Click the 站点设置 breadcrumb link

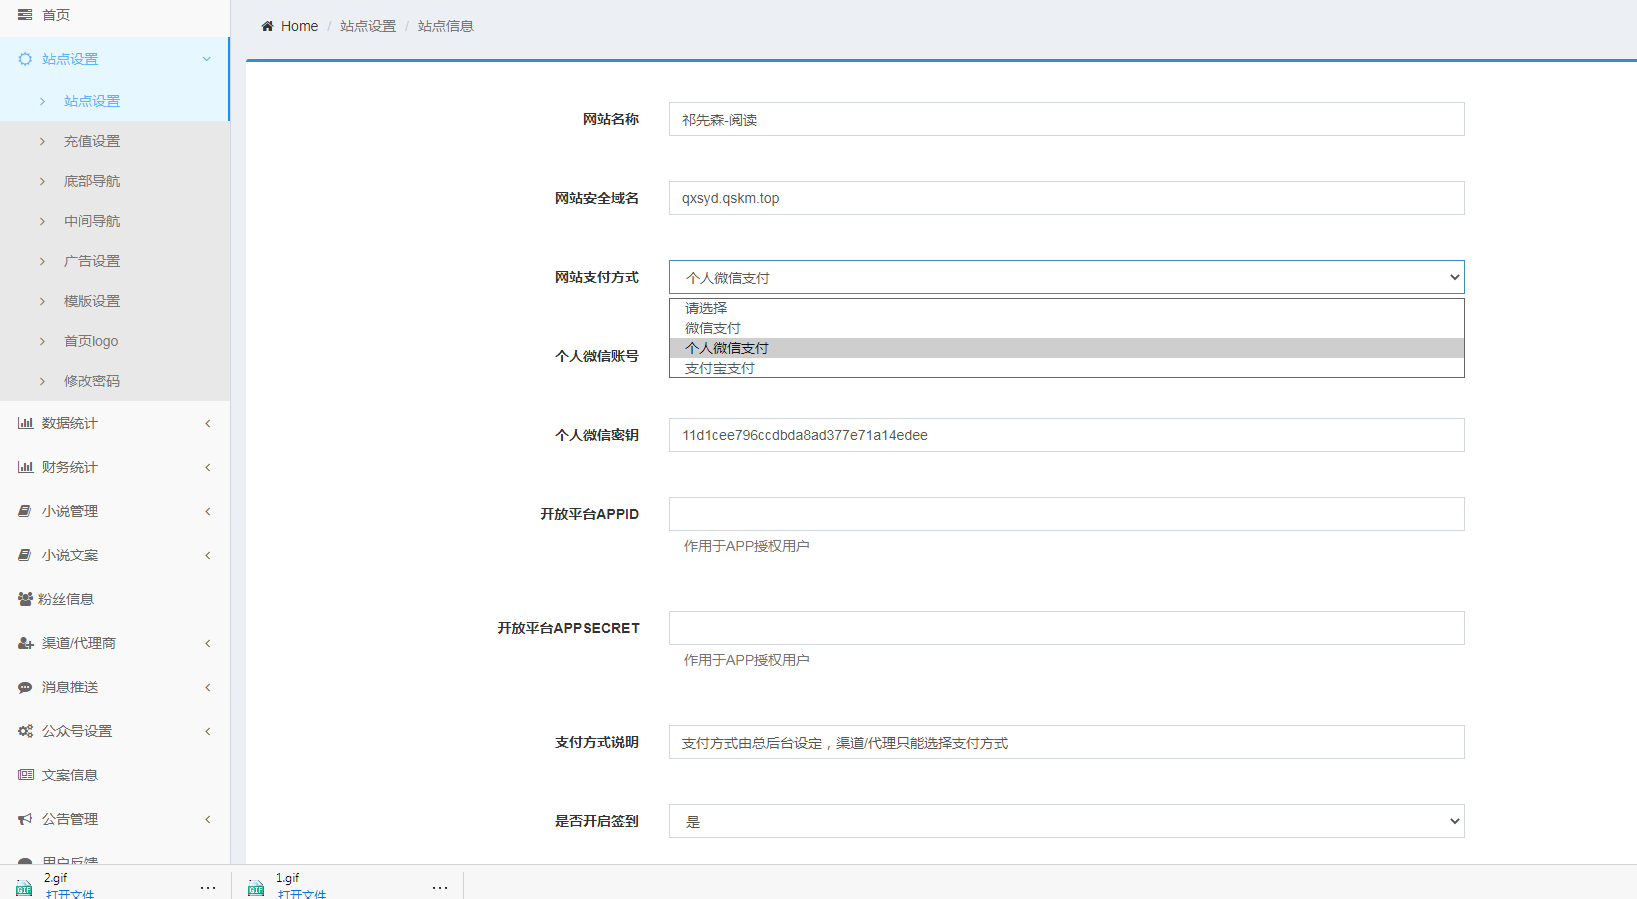click(x=368, y=26)
